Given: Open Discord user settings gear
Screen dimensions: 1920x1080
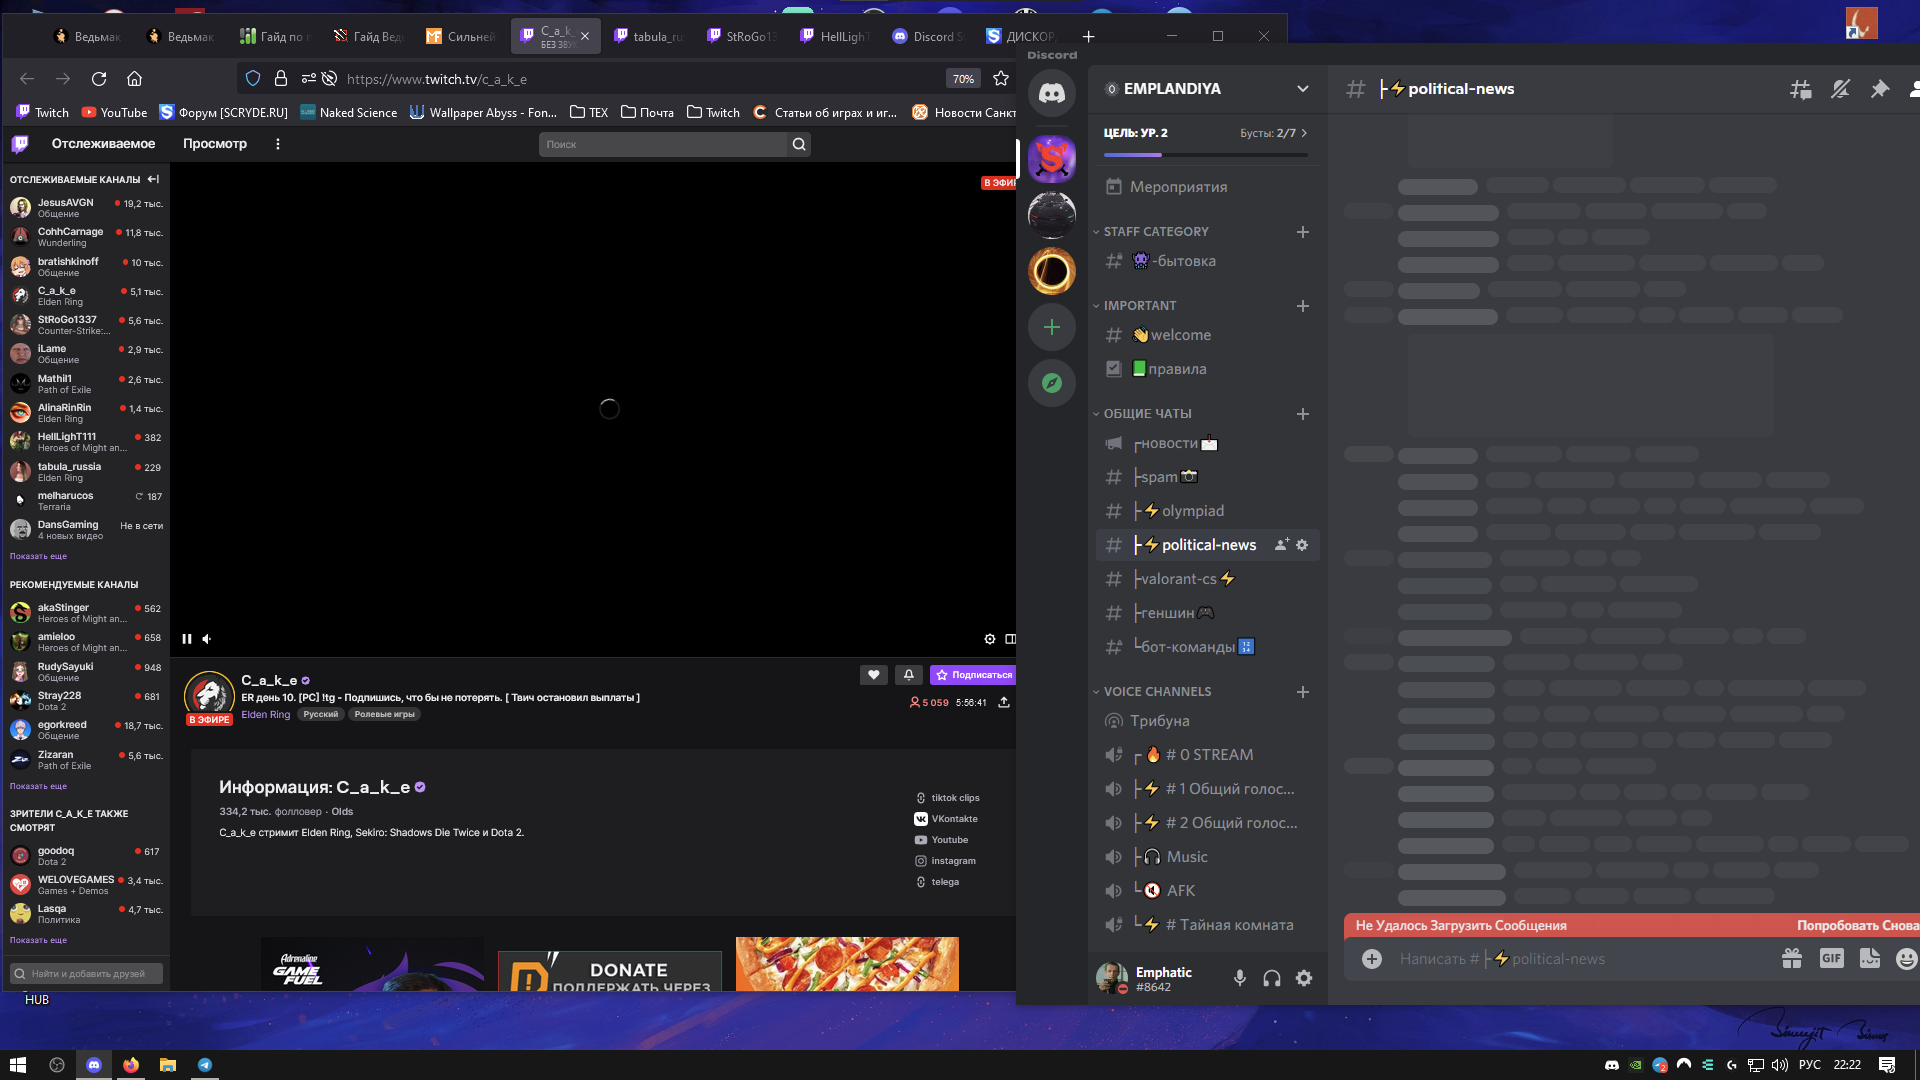Looking at the screenshot, I should tap(1304, 978).
